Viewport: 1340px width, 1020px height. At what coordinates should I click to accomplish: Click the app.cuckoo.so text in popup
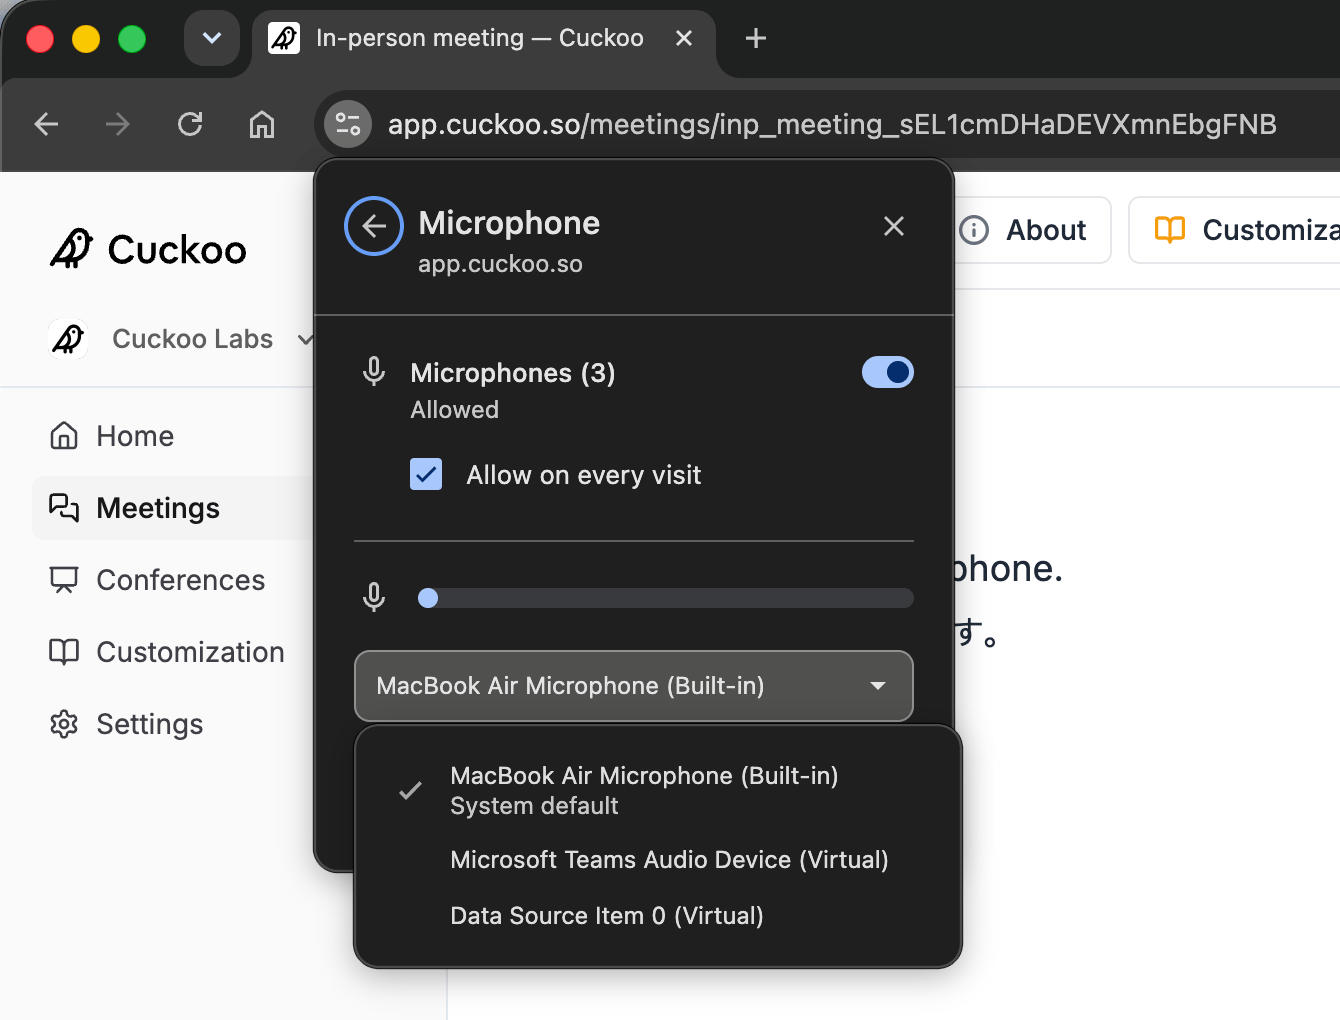(x=500, y=264)
